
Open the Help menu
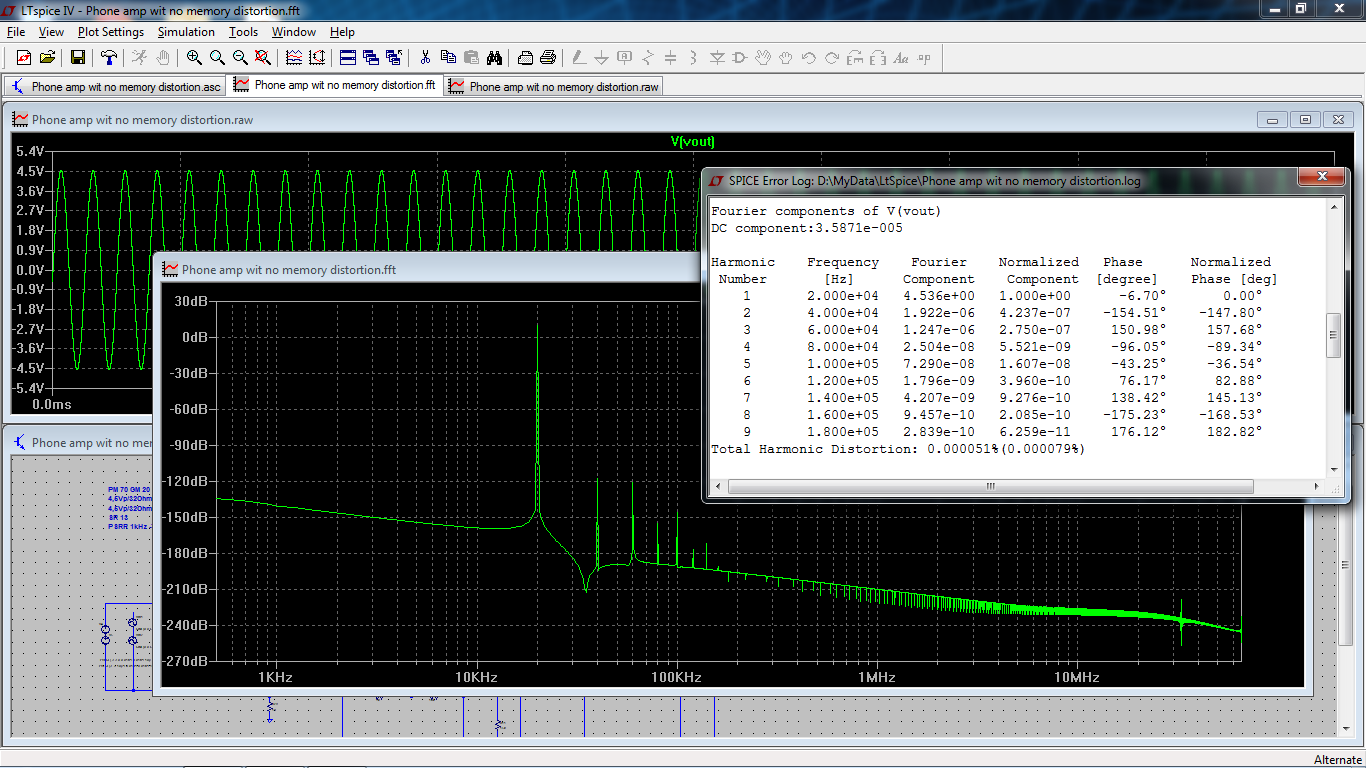coord(342,32)
